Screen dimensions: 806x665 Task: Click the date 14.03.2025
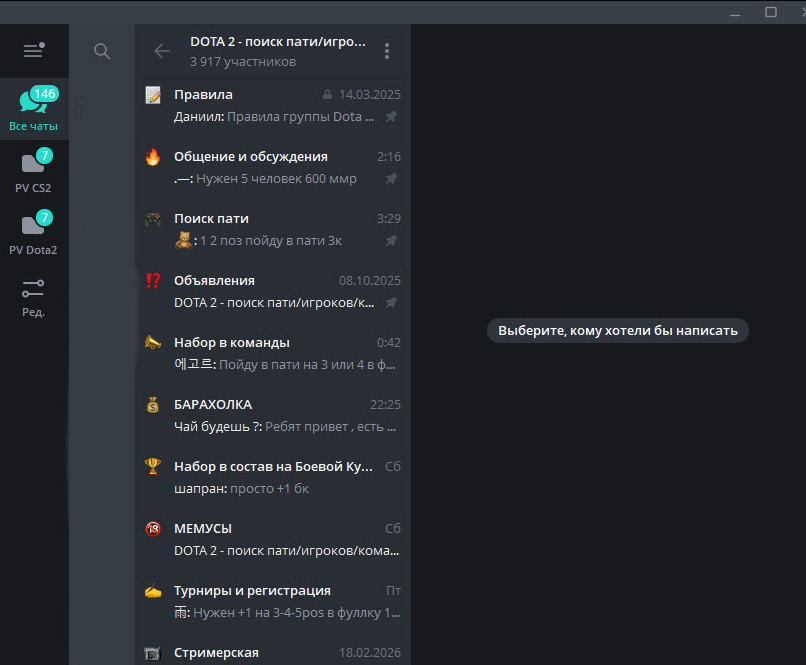point(370,95)
